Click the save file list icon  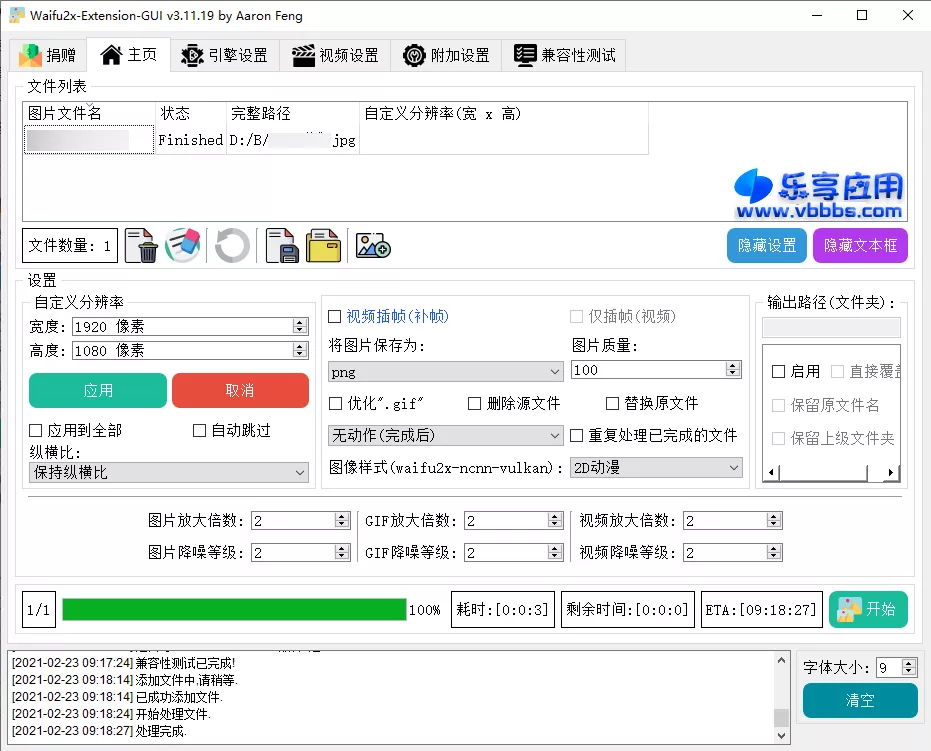click(283, 245)
